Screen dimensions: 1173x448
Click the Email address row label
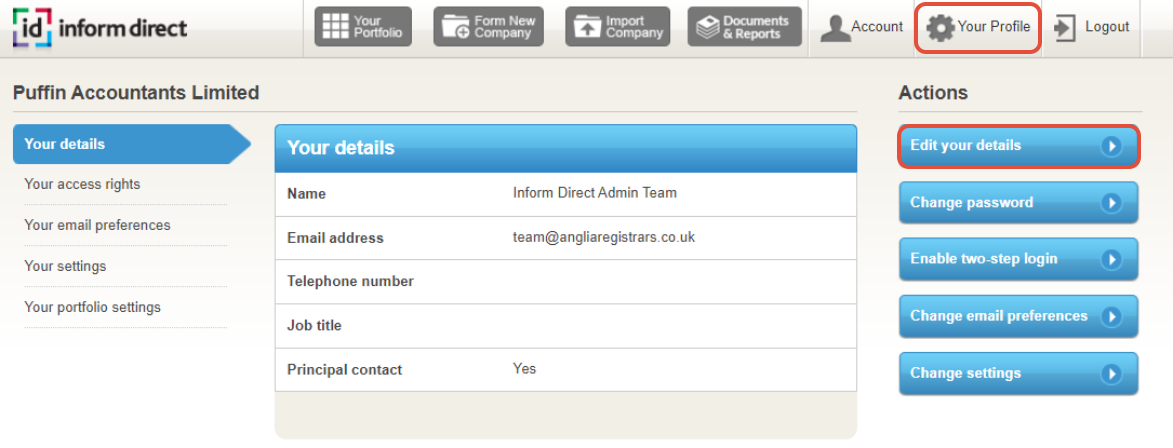335,238
